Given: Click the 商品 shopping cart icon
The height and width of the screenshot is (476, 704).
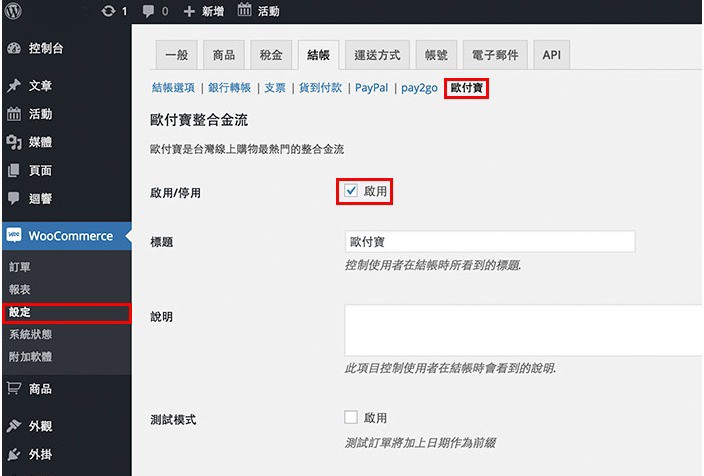Looking at the screenshot, I should coord(14,388).
